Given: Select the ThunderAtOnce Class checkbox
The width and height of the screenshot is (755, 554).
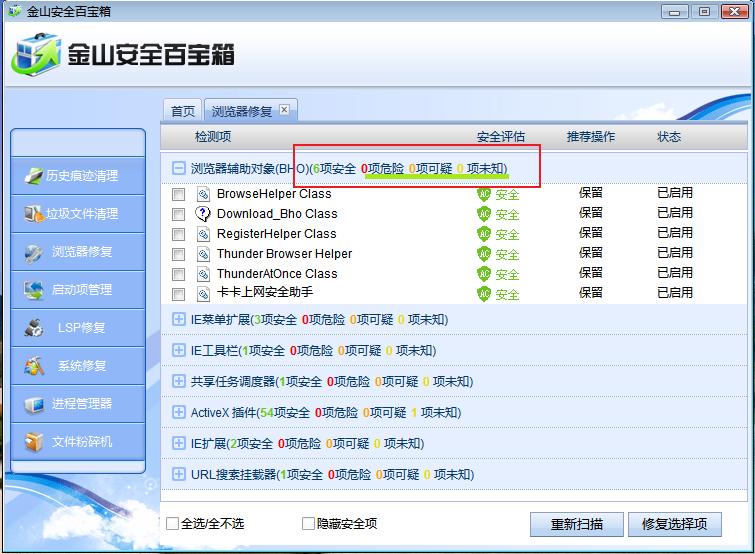Looking at the screenshot, I should click(178, 274).
